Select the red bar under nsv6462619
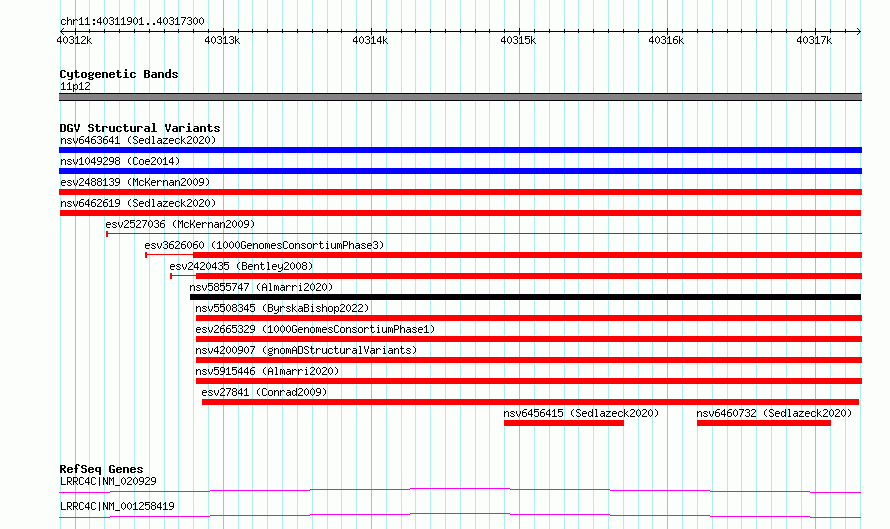 [x=460, y=213]
